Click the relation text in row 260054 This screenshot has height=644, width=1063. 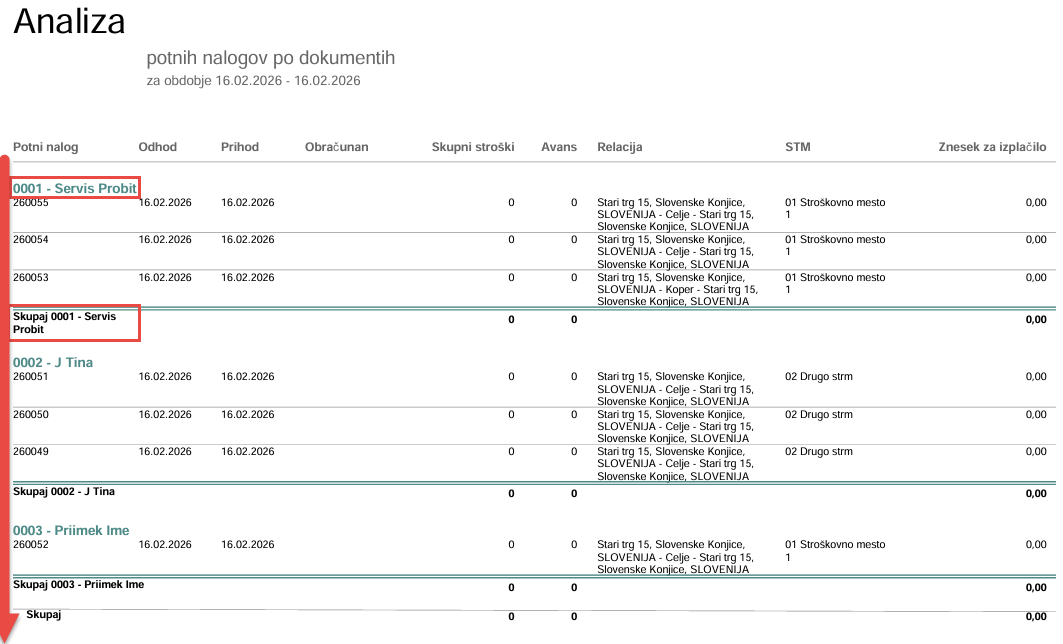point(675,252)
